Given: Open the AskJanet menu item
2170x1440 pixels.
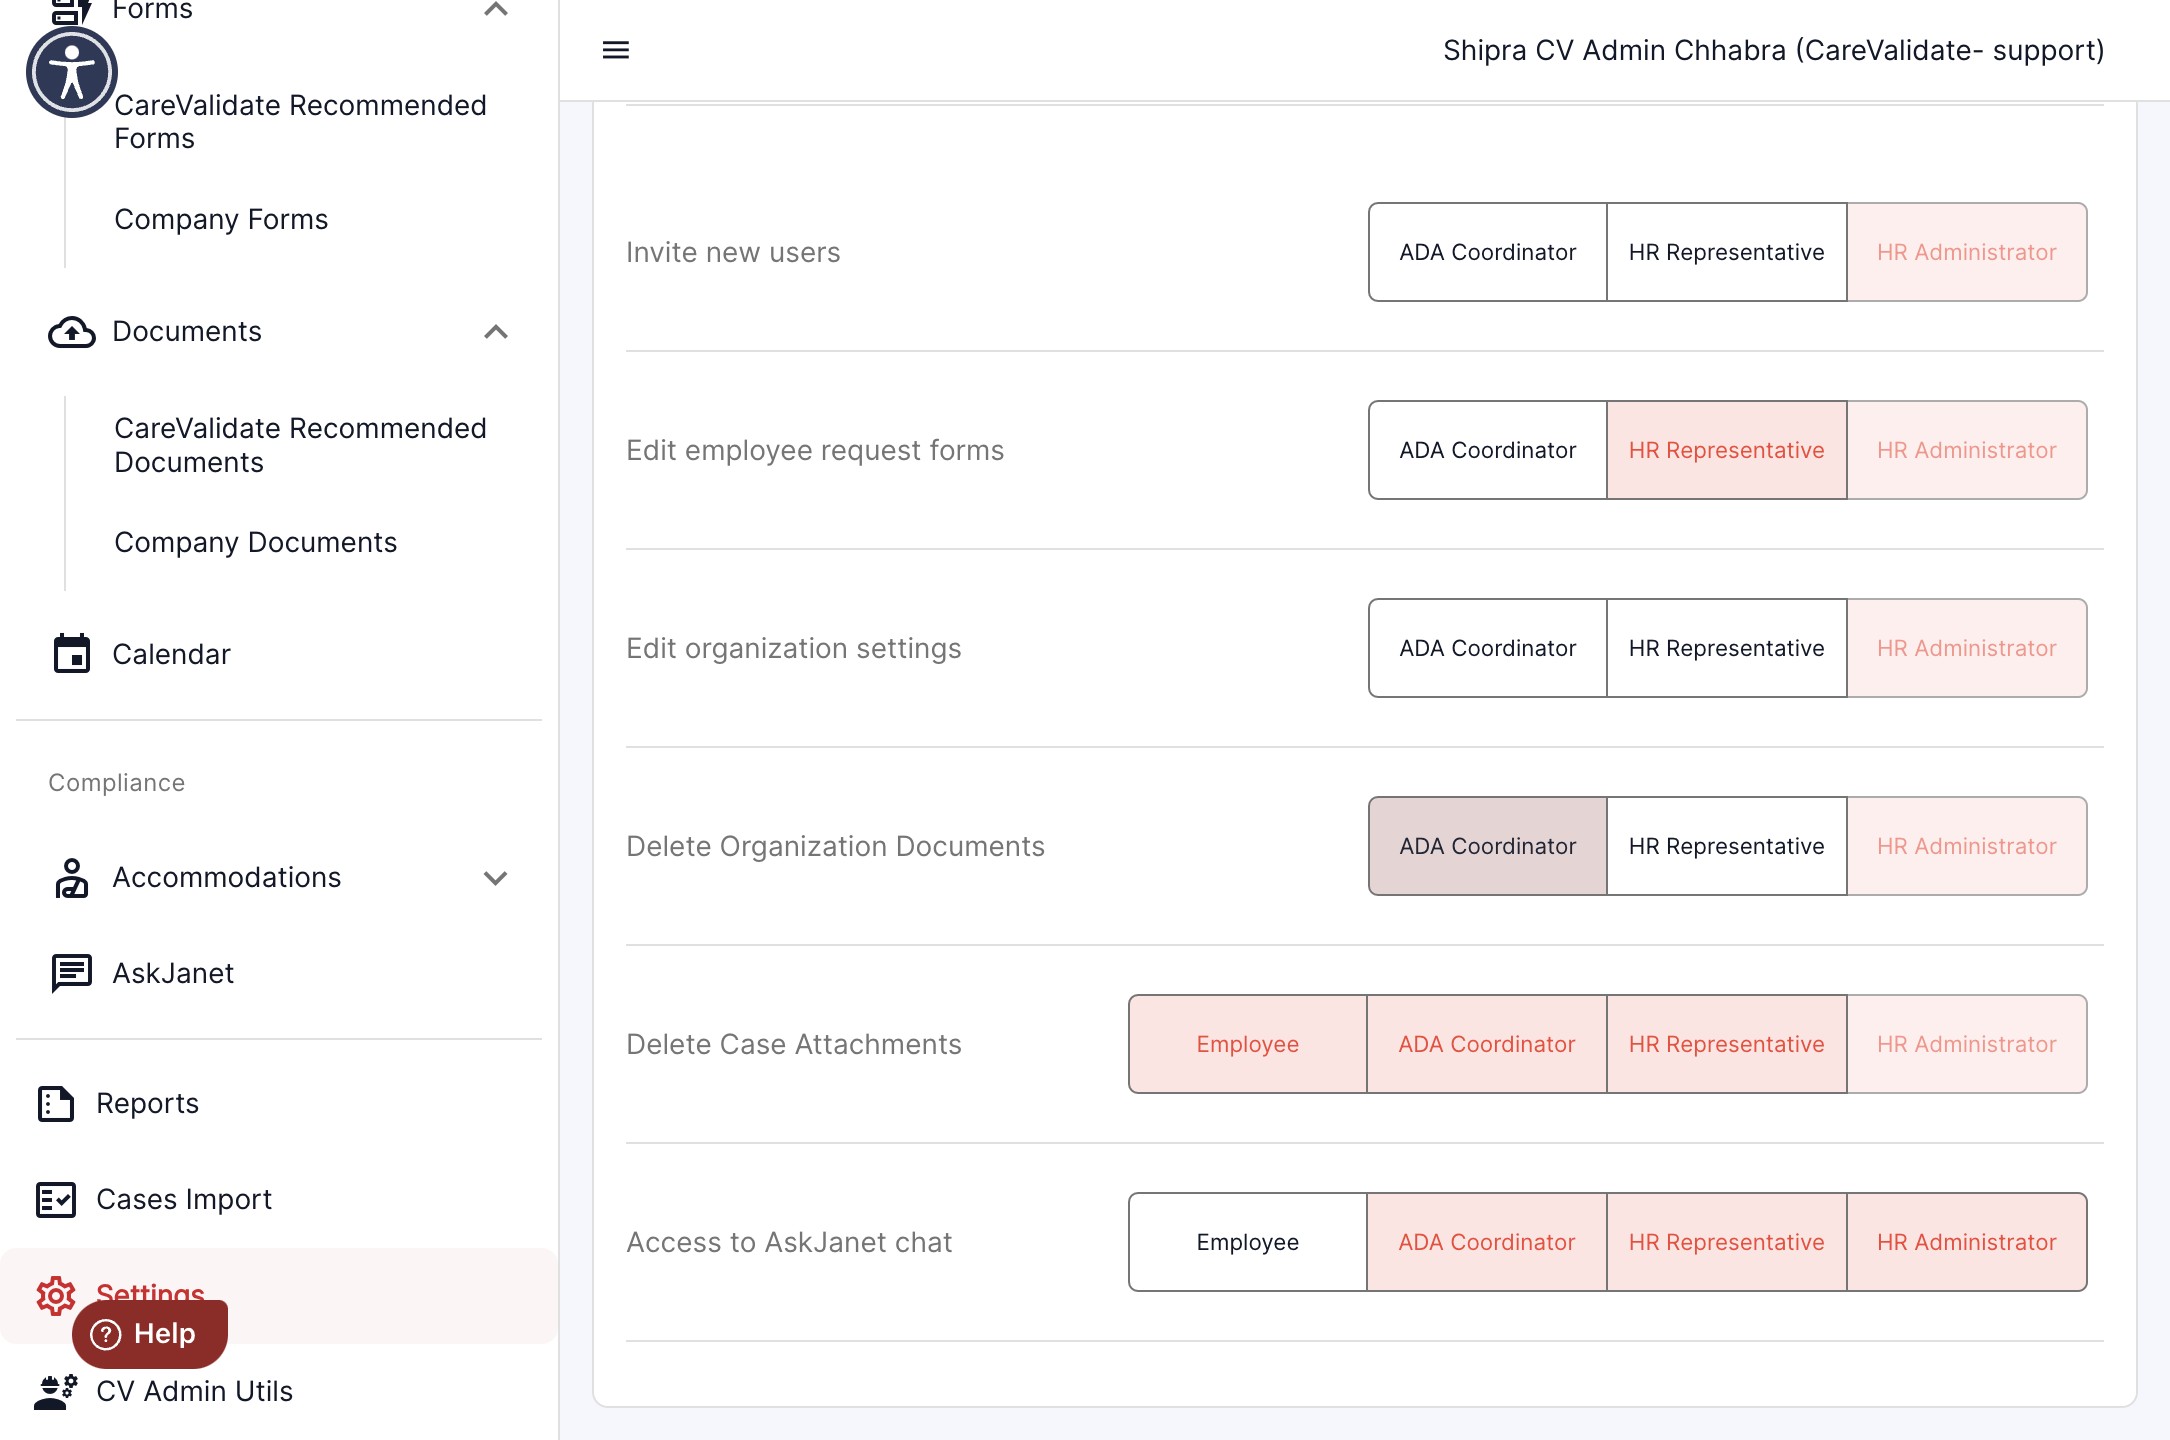Looking at the screenshot, I should pyautogui.click(x=173, y=973).
